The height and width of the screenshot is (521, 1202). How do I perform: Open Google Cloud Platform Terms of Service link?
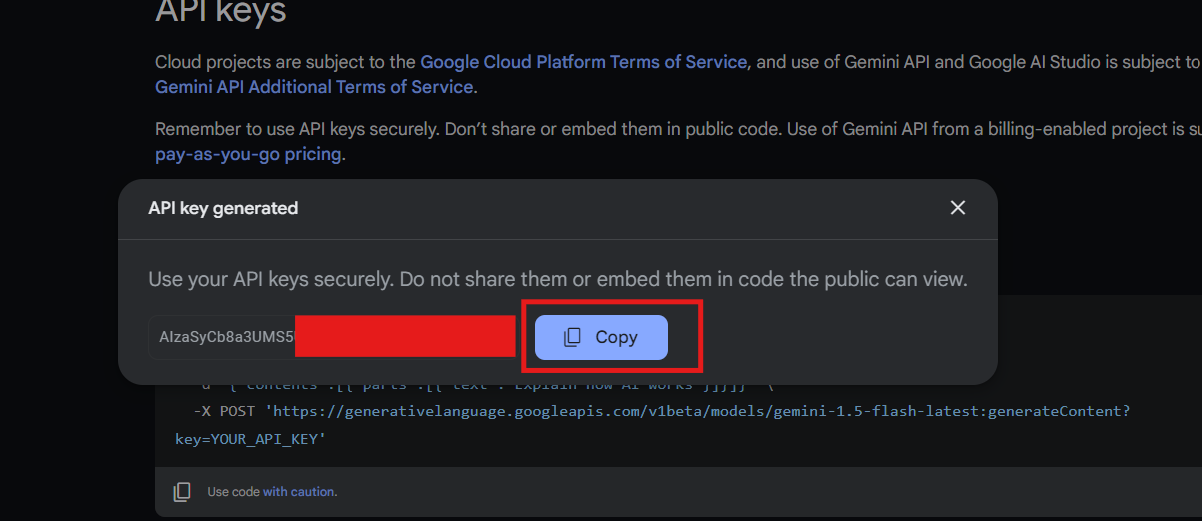pos(583,62)
